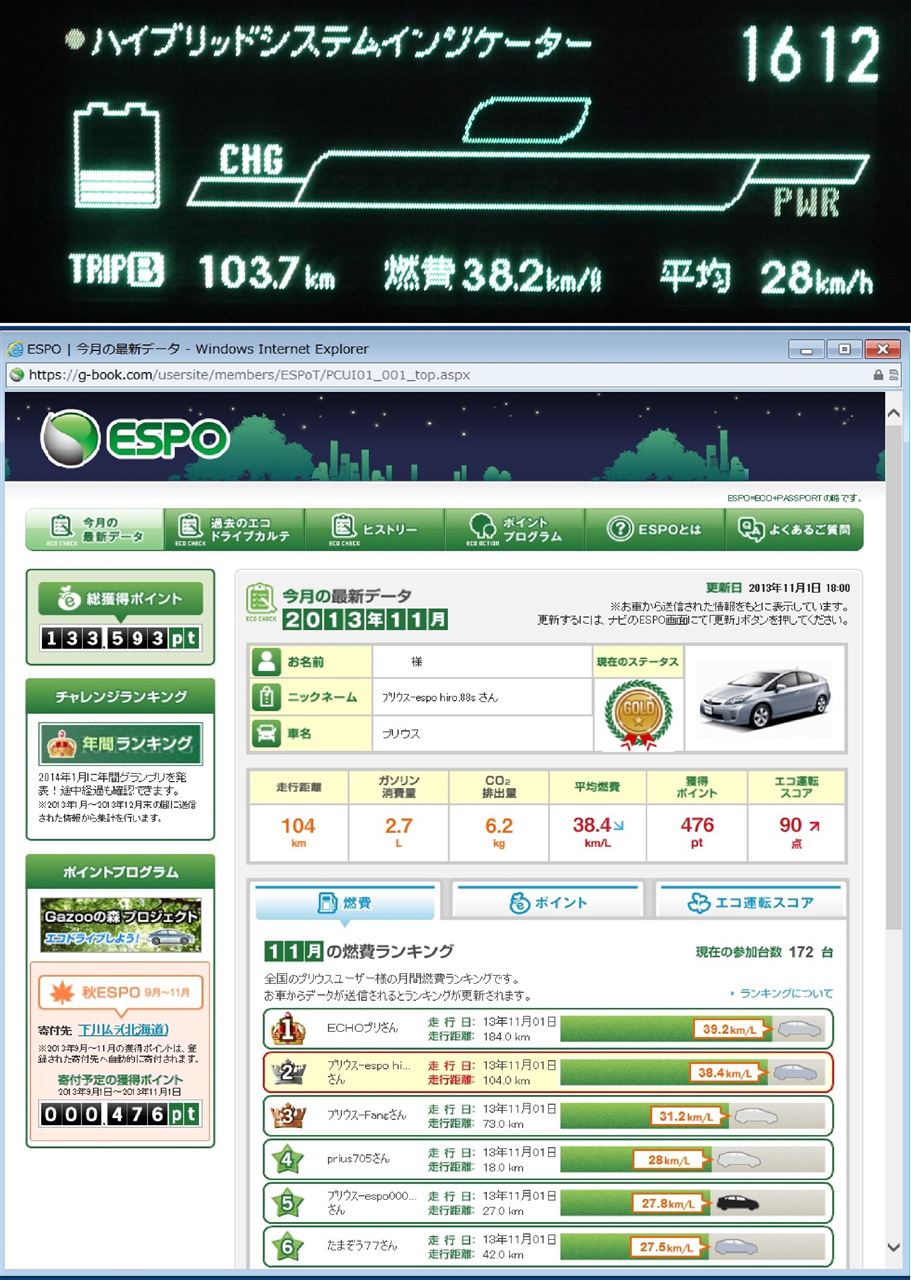Click the Internet Explorer title bar icon

[x=15, y=349]
